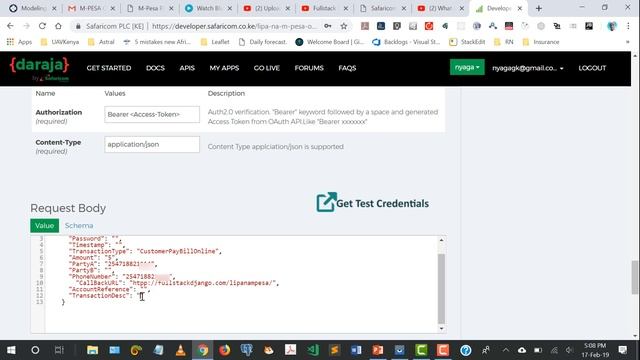This screenshot has height=360, width=640.
Task: Open pgAdmin elephant icon in taskbar
Action: [x=247, y=350]
